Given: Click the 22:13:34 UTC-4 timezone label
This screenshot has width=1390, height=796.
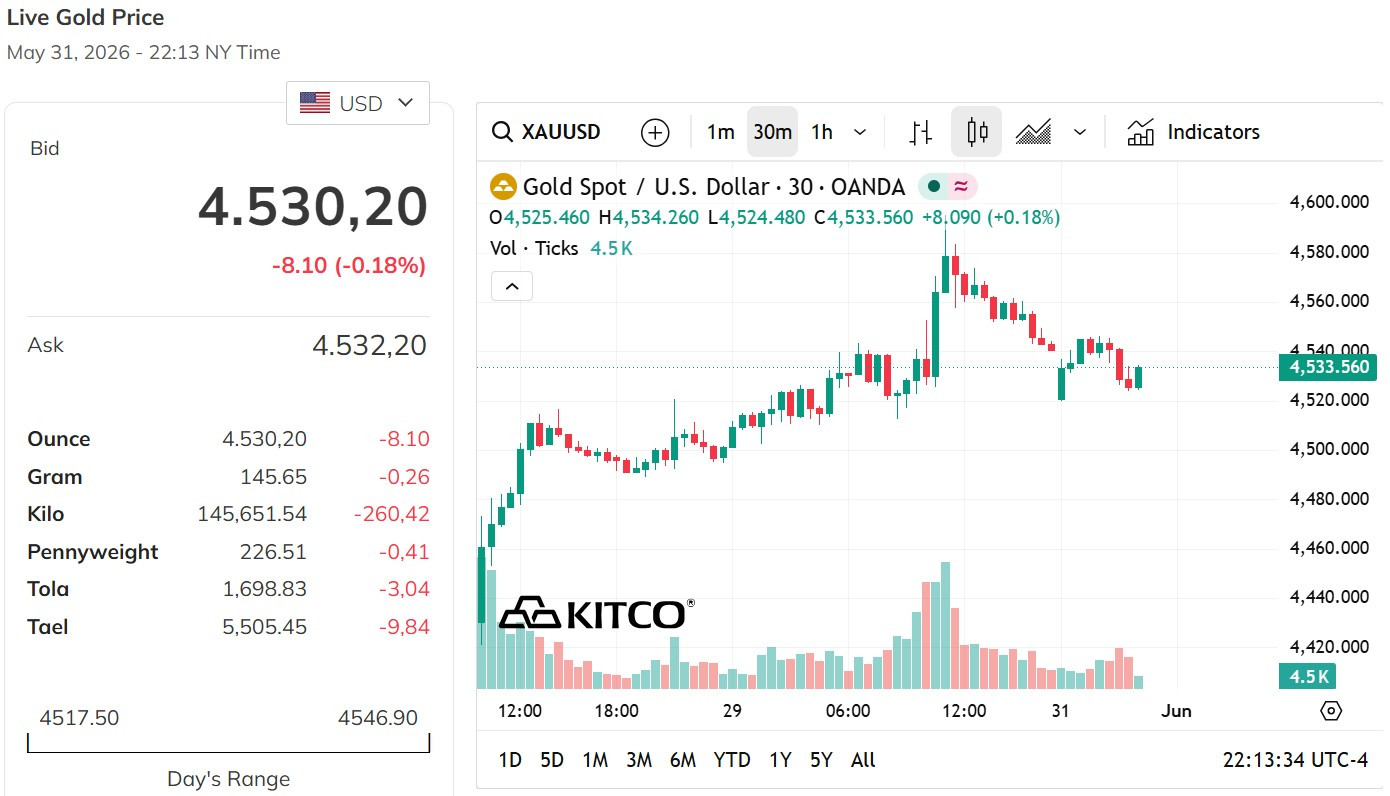Looking at the screenshot, I should (1295, 760).
